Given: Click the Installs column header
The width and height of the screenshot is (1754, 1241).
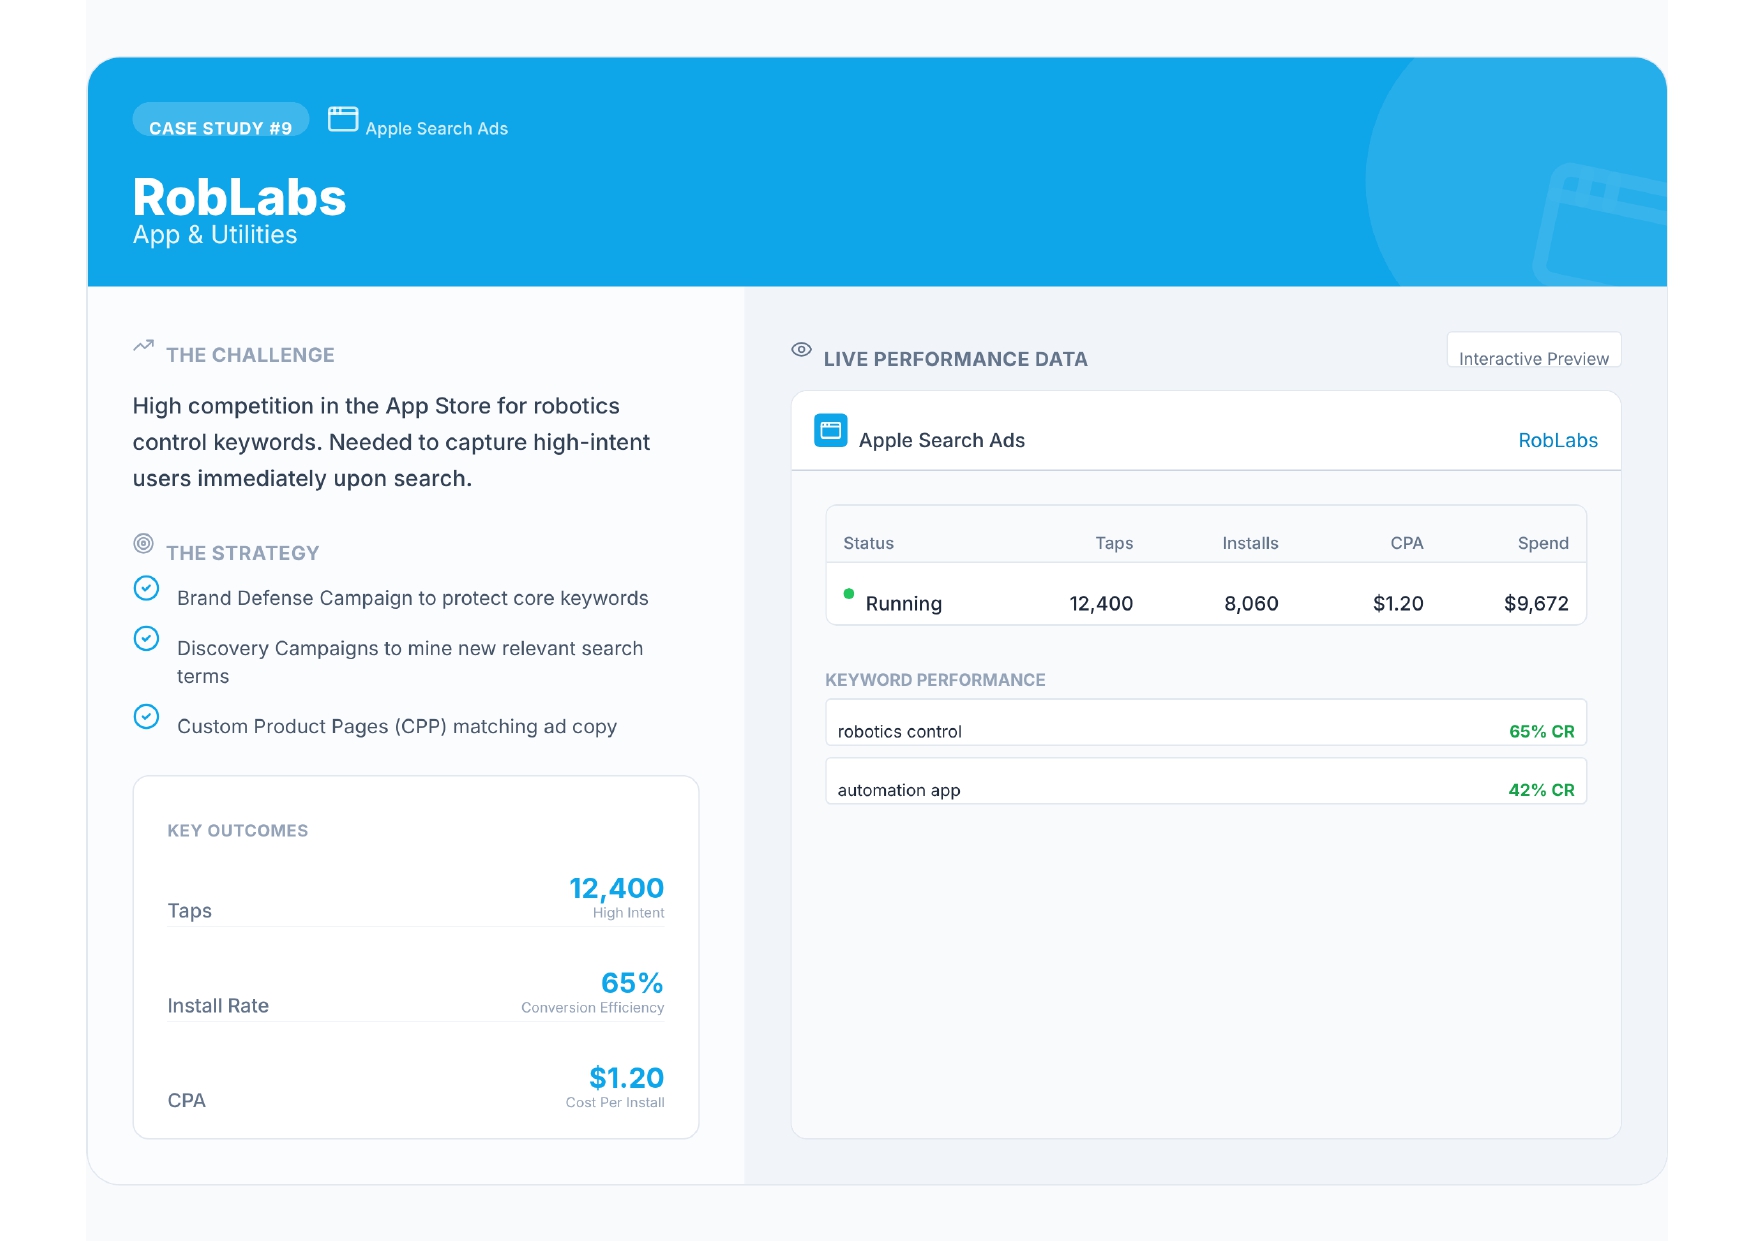Looking at the screenshot, I should [1250, 543].
